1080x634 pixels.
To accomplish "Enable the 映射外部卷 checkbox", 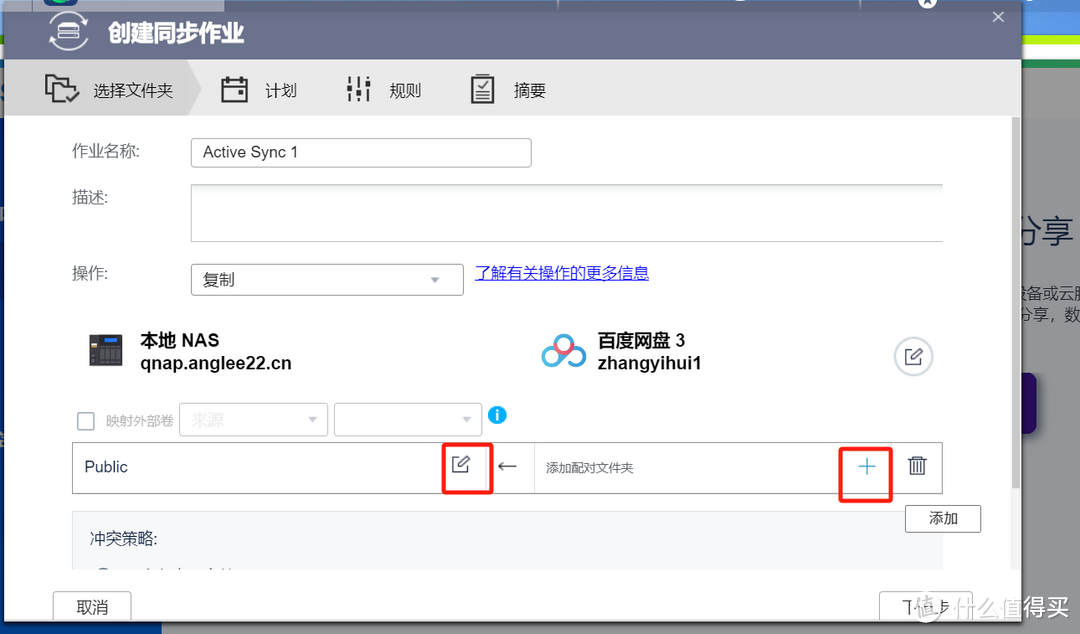I will point(85,420).
